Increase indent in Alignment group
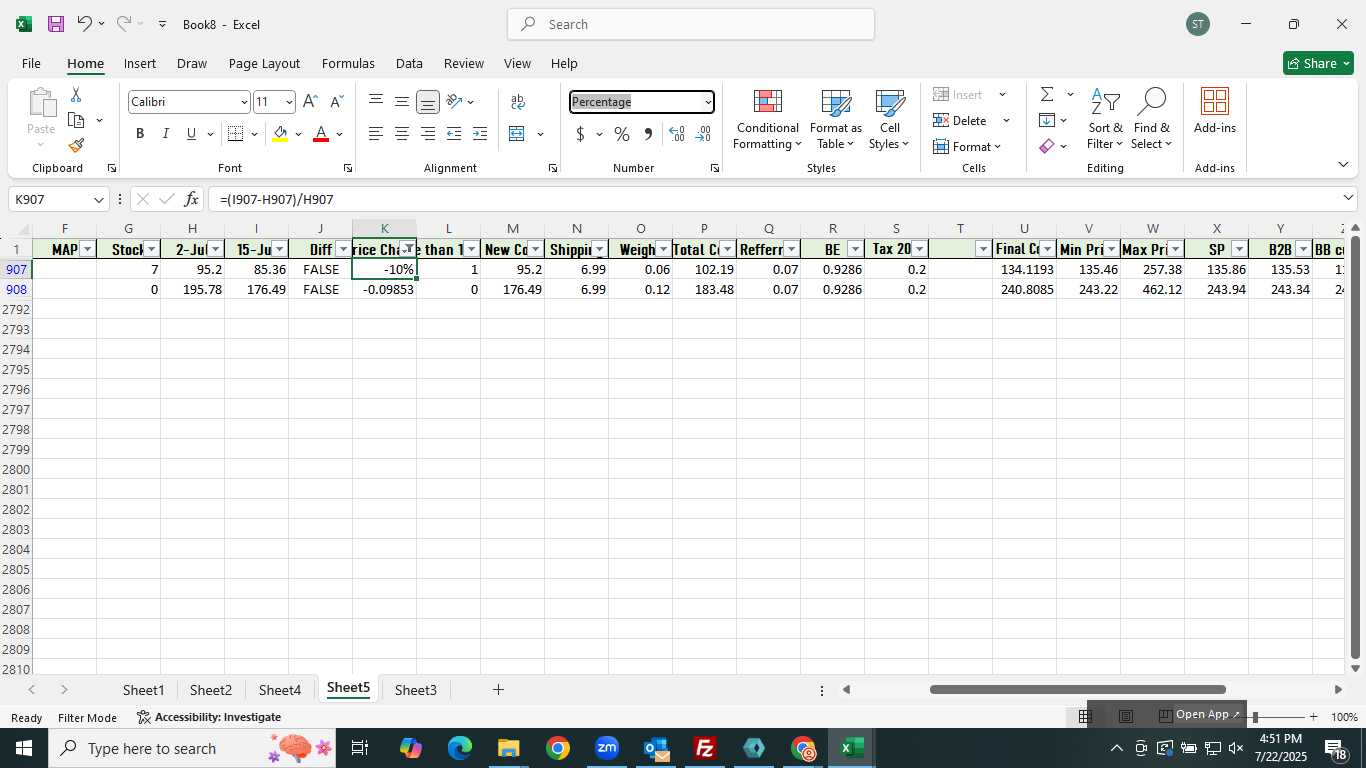 (x=480, y=134)
